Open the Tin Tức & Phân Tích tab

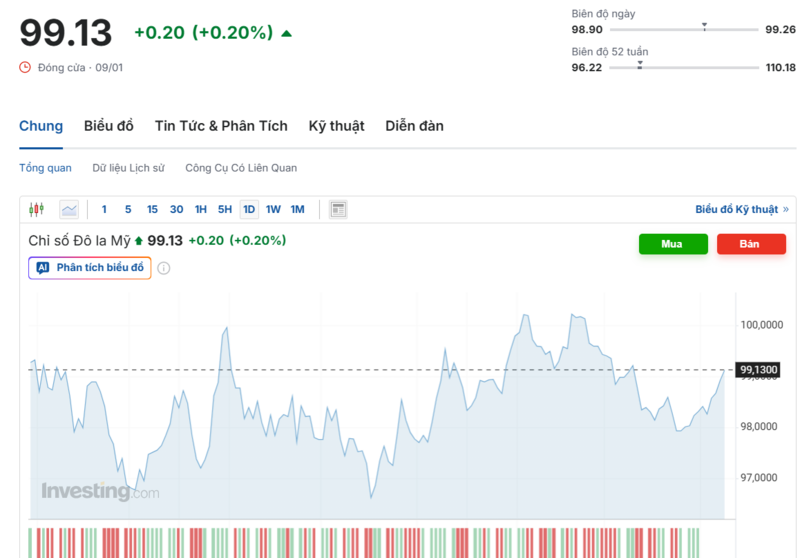tap(221, 126)
